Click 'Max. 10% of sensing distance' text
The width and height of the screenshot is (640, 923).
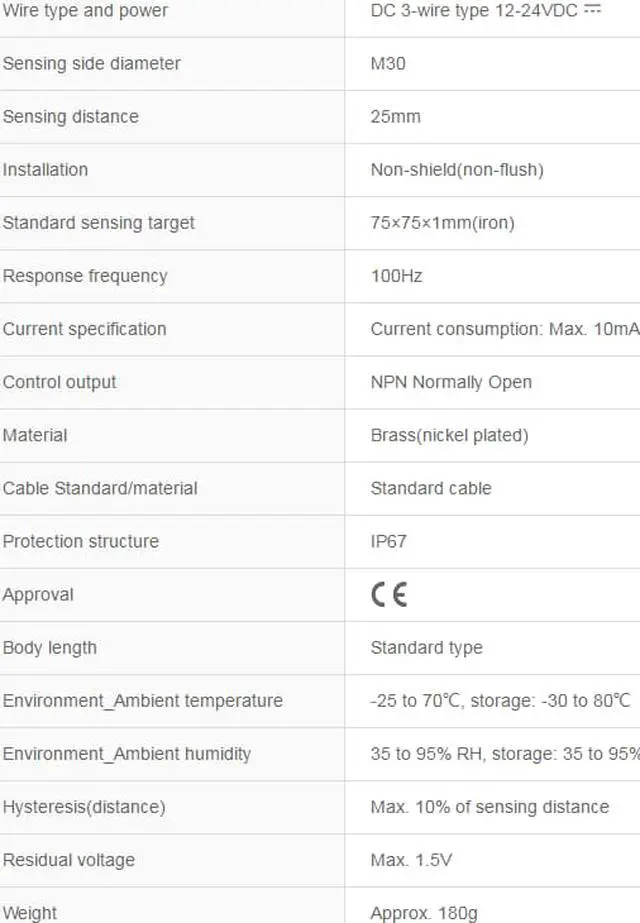pyautogui.click(x=489, y=807)
